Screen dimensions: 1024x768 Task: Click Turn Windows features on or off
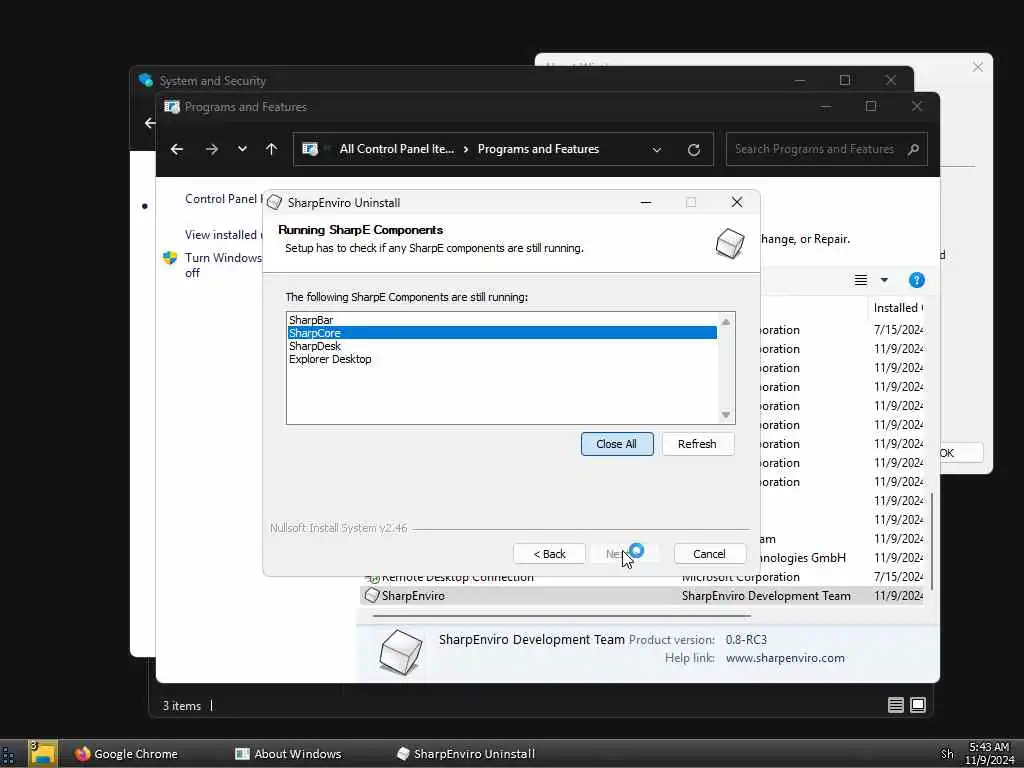pos(223,265)
